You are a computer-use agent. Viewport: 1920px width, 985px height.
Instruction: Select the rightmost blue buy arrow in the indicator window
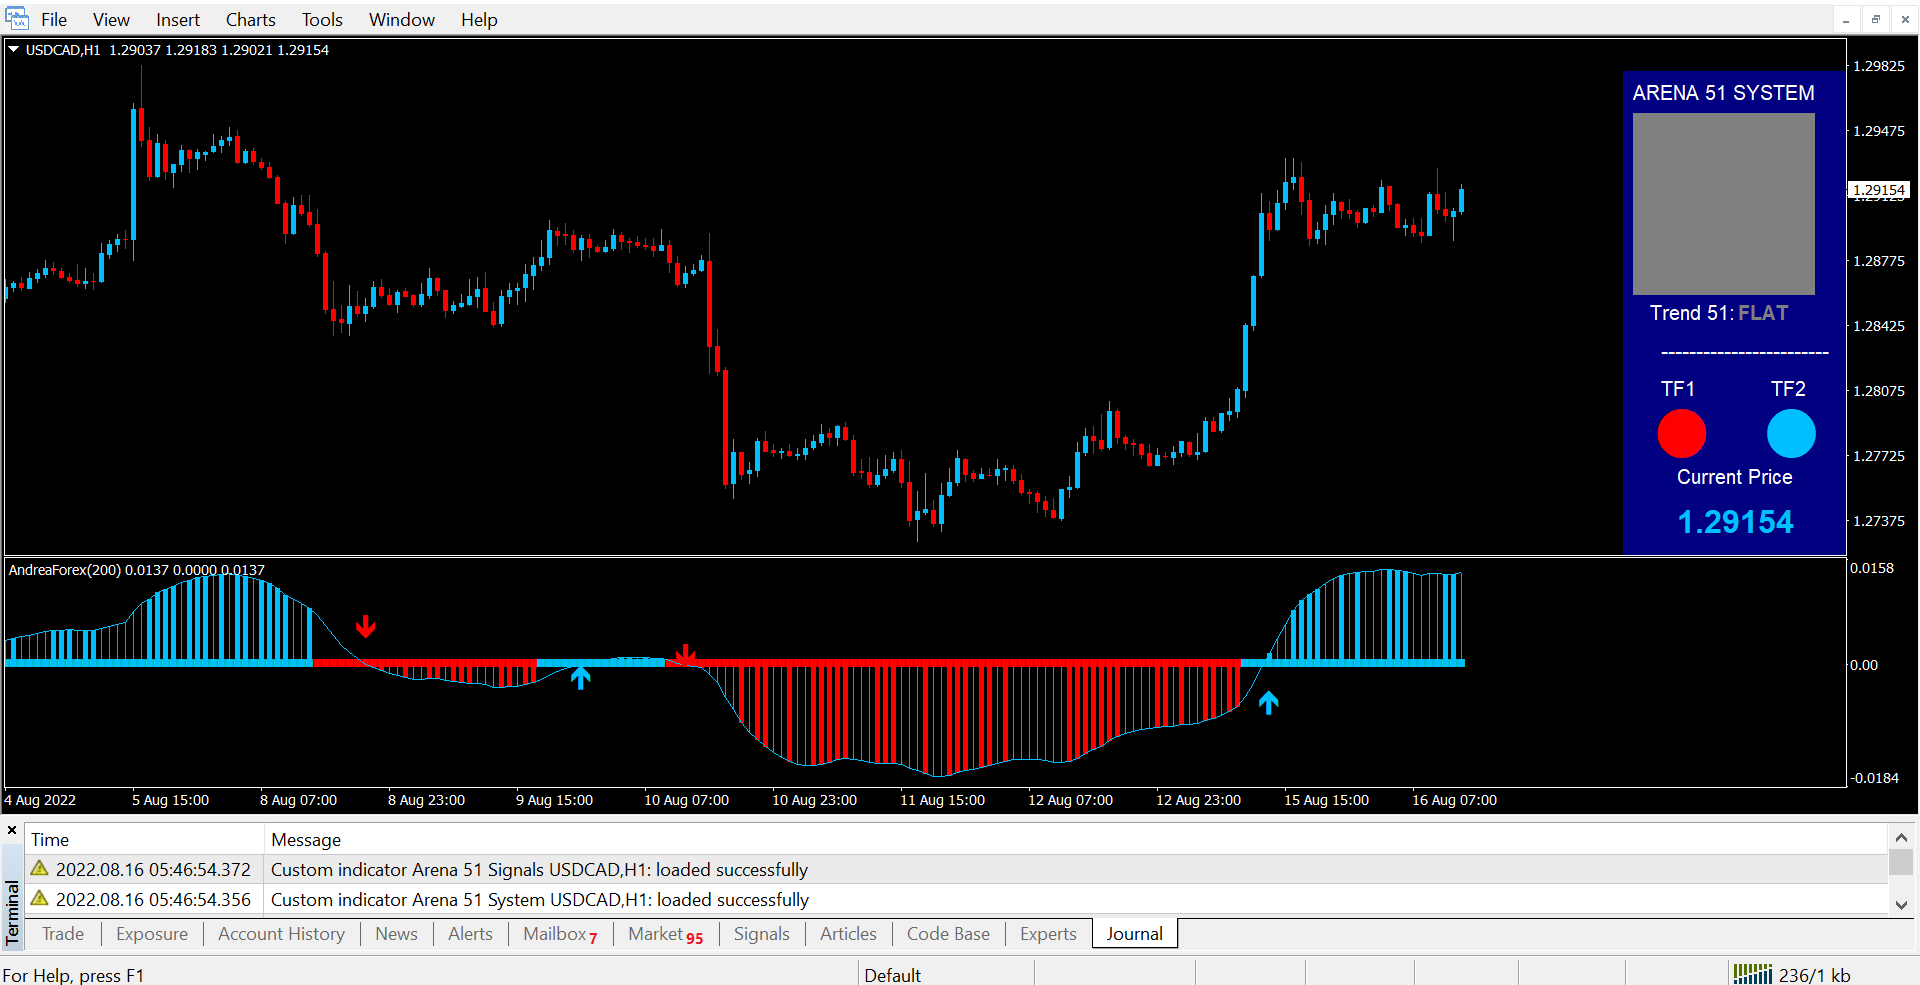click(1268, 703)
